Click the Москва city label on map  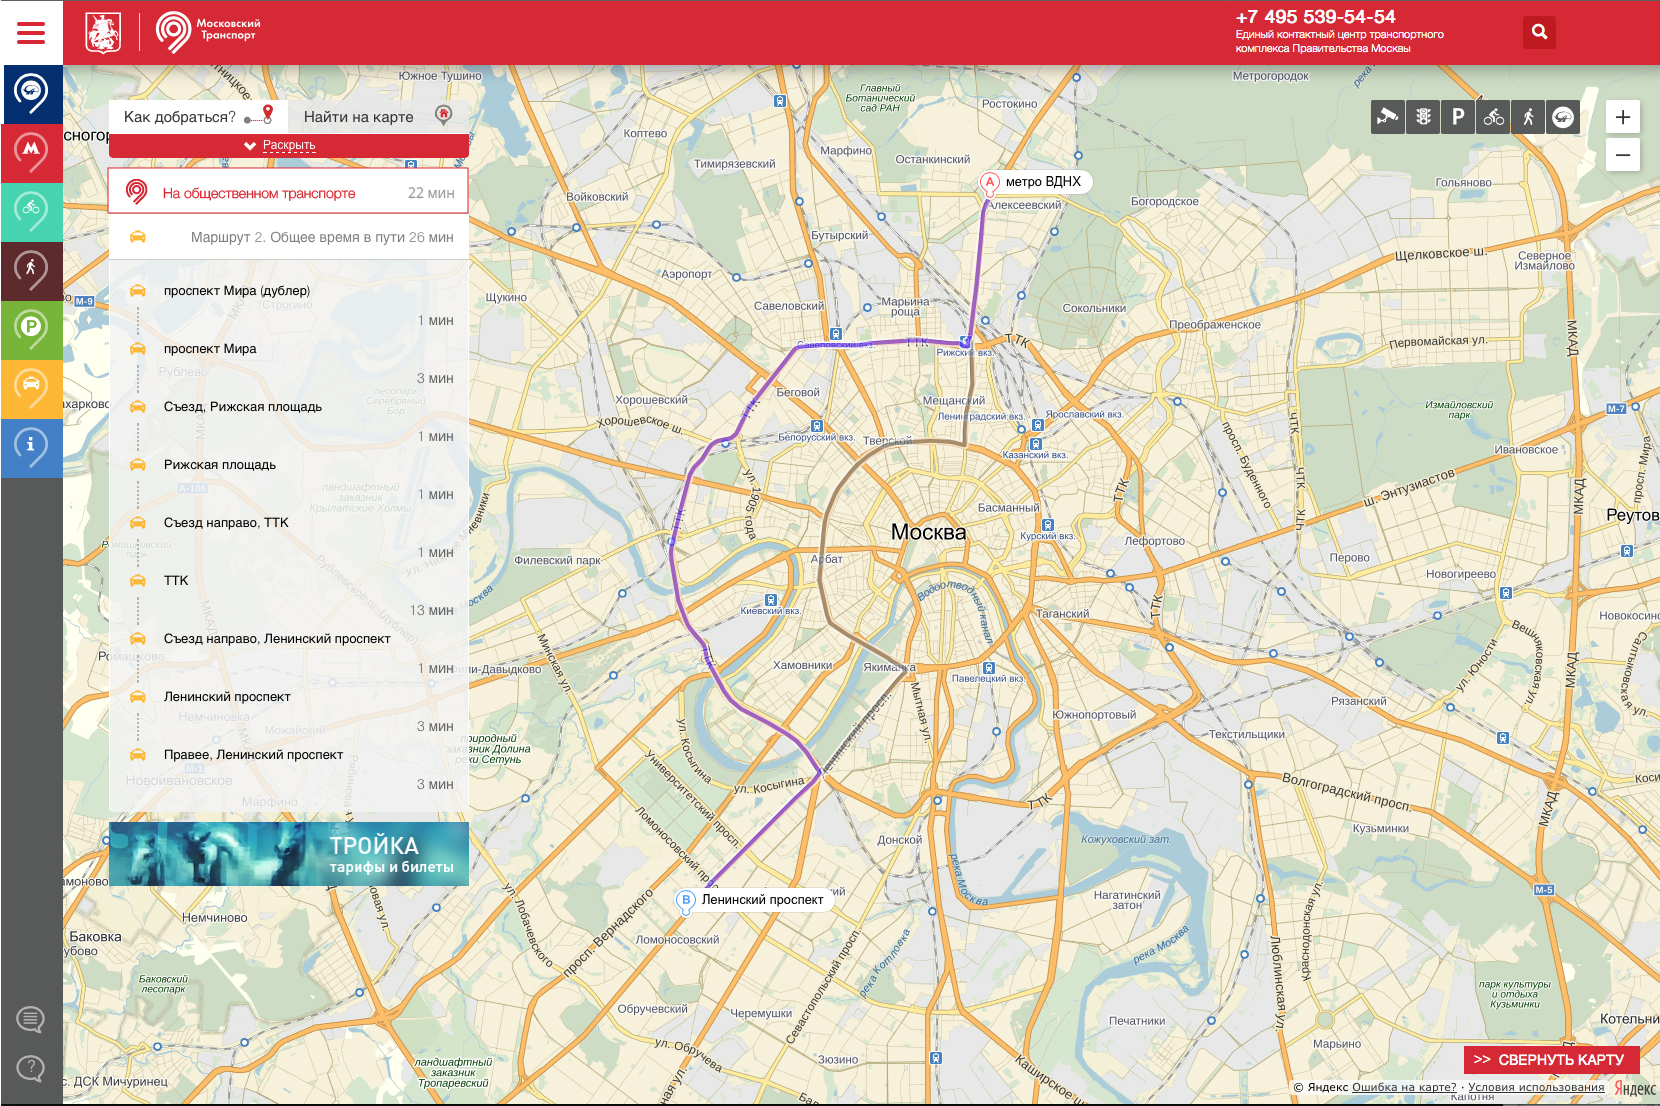click(929, 532)
